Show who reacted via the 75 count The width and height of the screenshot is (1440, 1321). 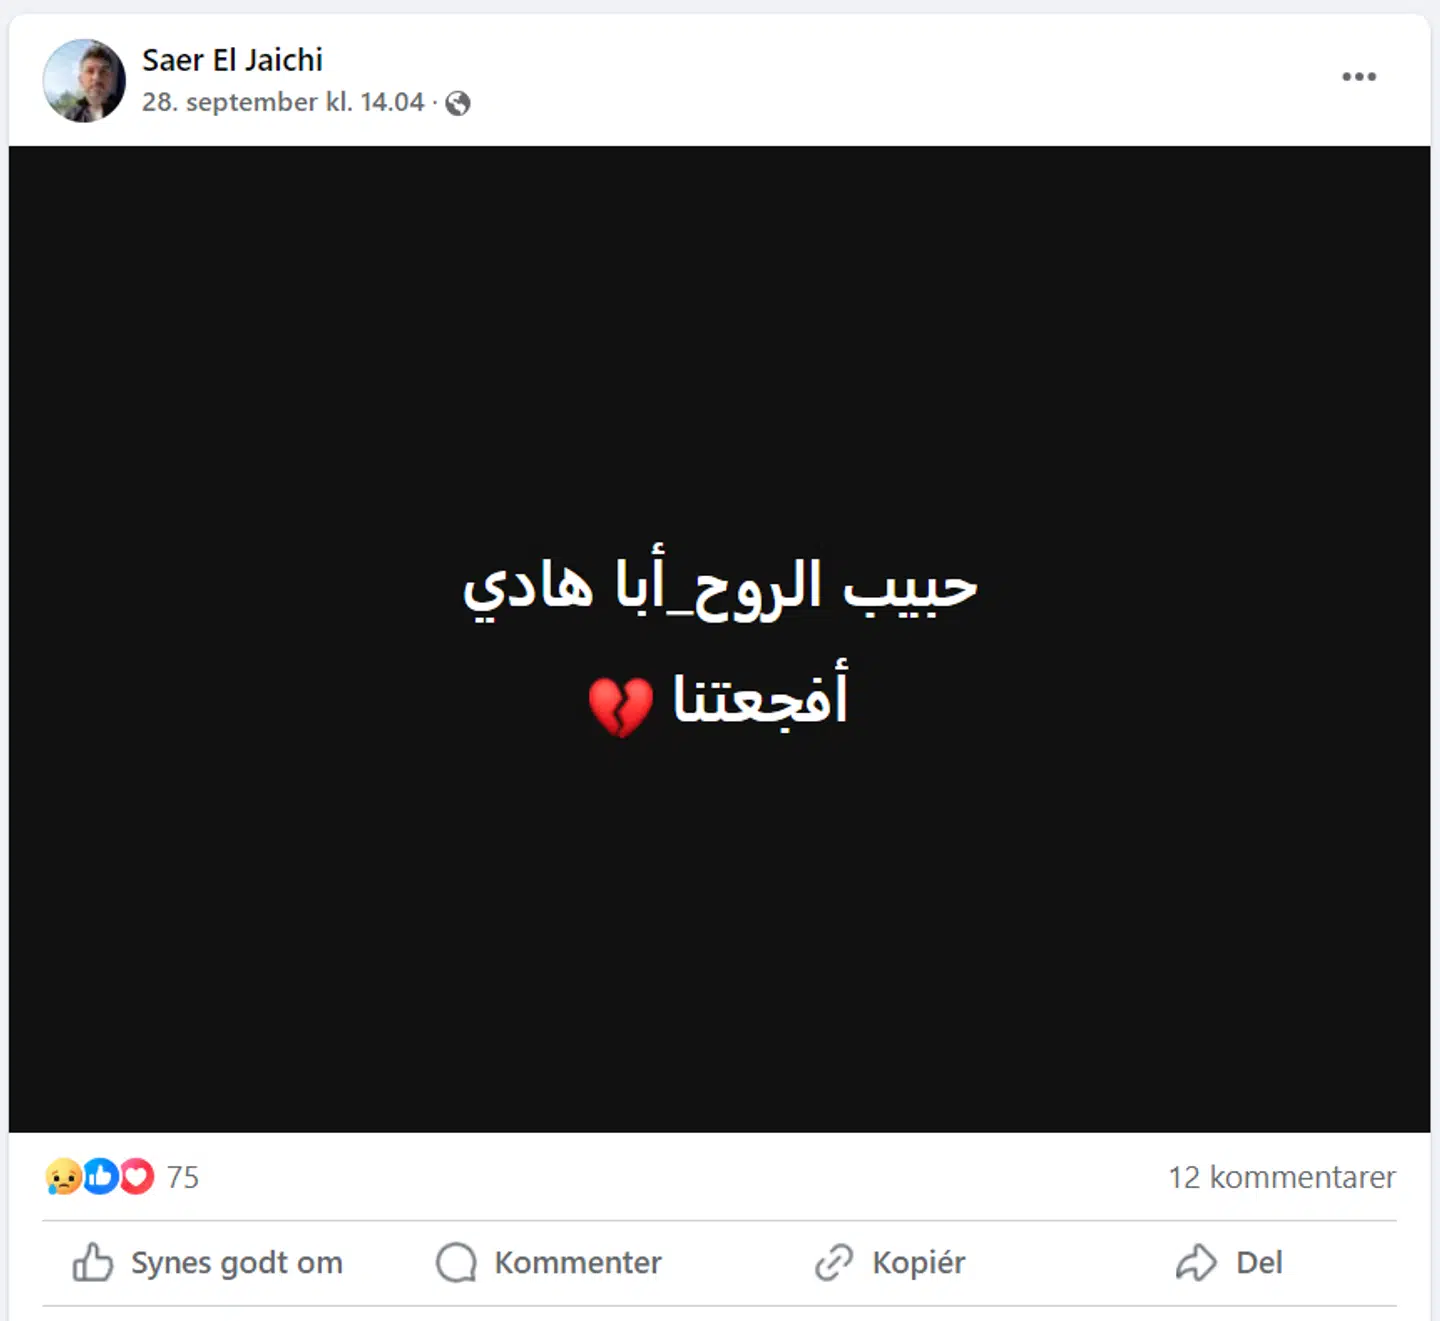pos(182,1177)
